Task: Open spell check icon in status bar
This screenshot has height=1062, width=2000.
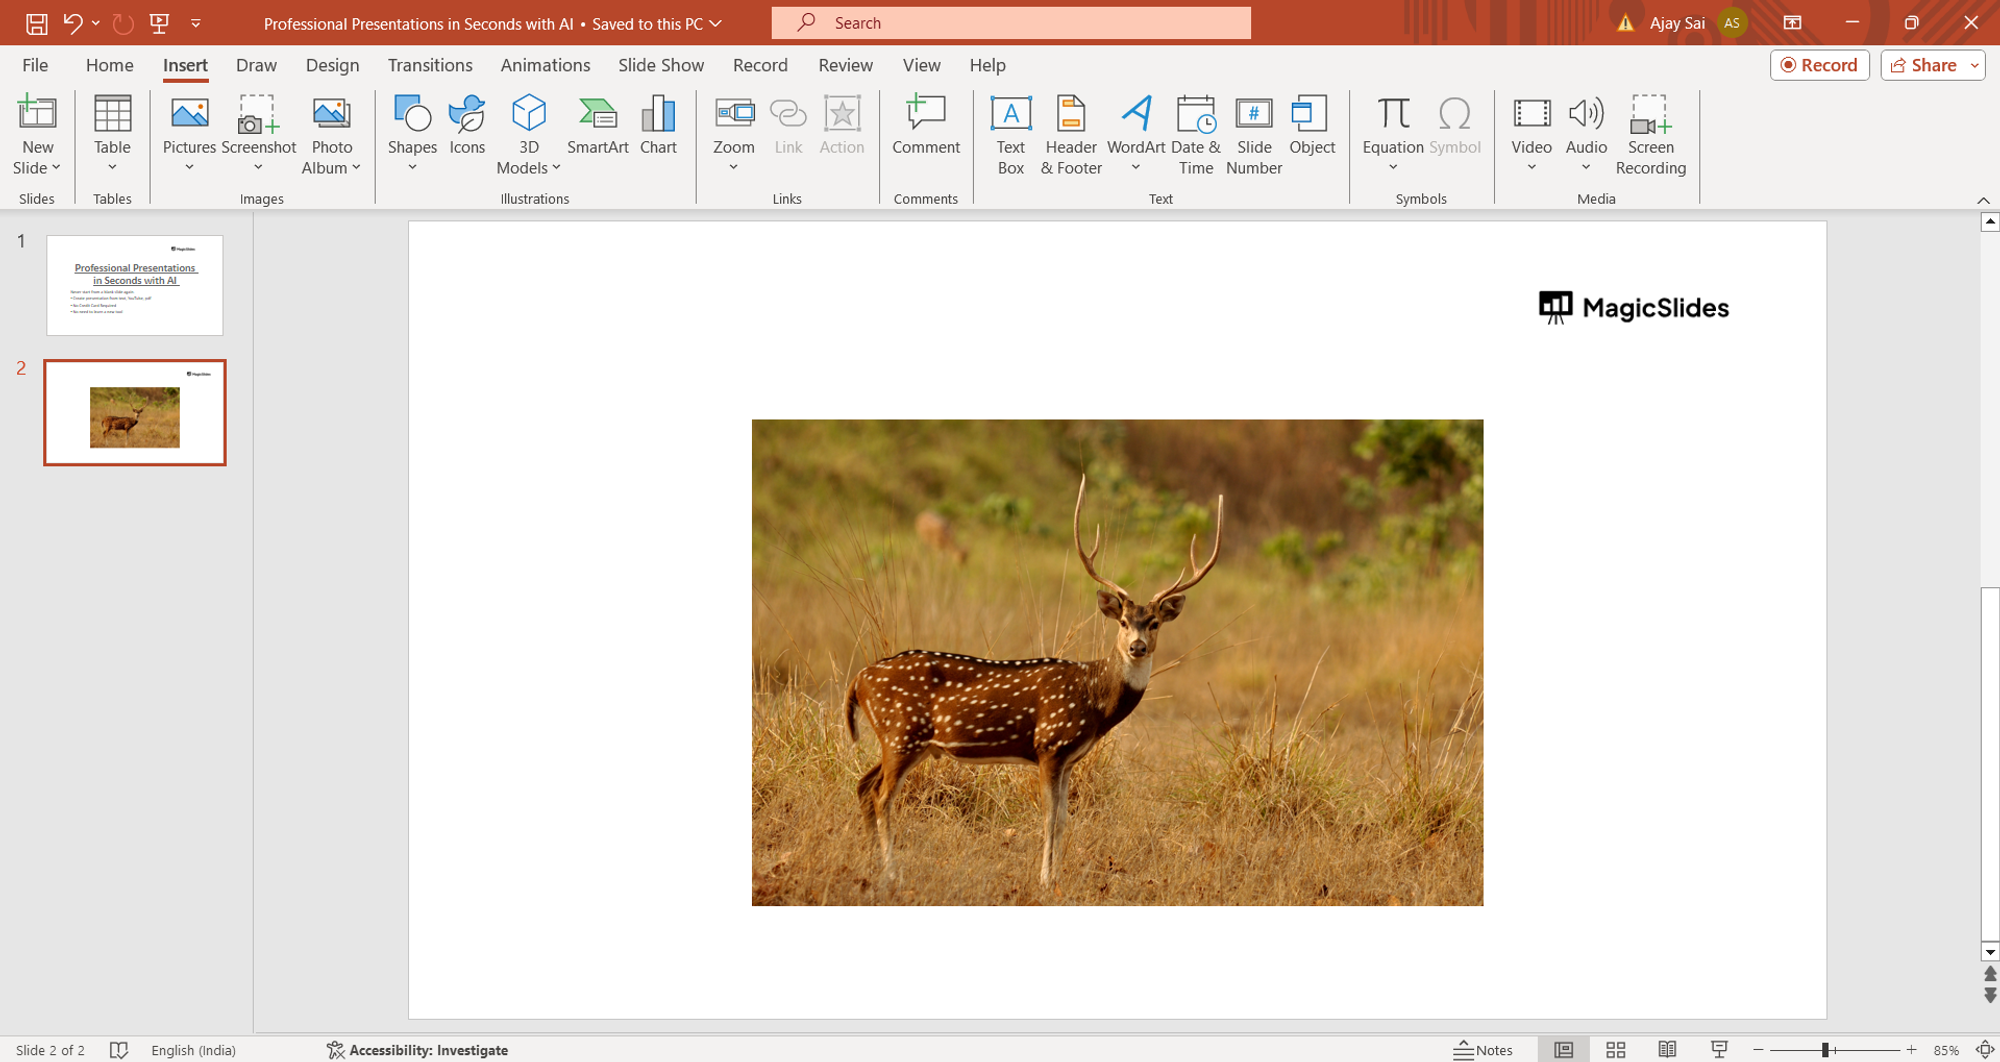Action: click(x=119, y=1050)
